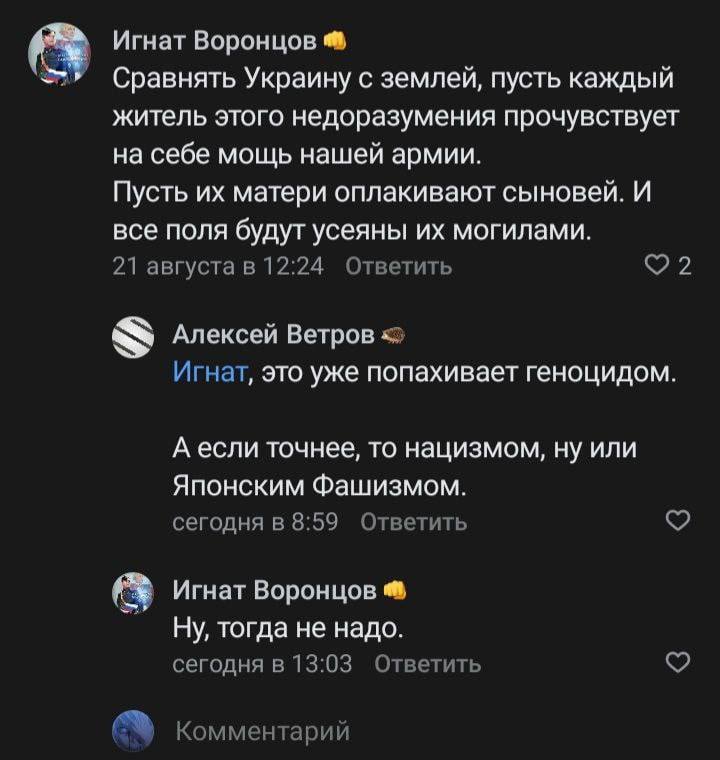This screenshot has height=760, width=720.
Task: Like Алексей Ветров's reply about геноцид
Action: tap(677, 521)
